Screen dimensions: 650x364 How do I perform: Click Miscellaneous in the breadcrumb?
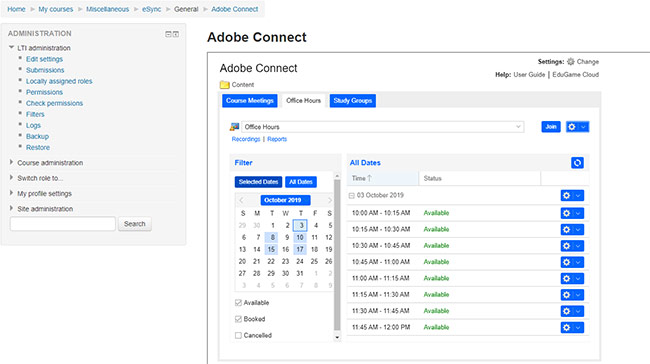point(107,9)
